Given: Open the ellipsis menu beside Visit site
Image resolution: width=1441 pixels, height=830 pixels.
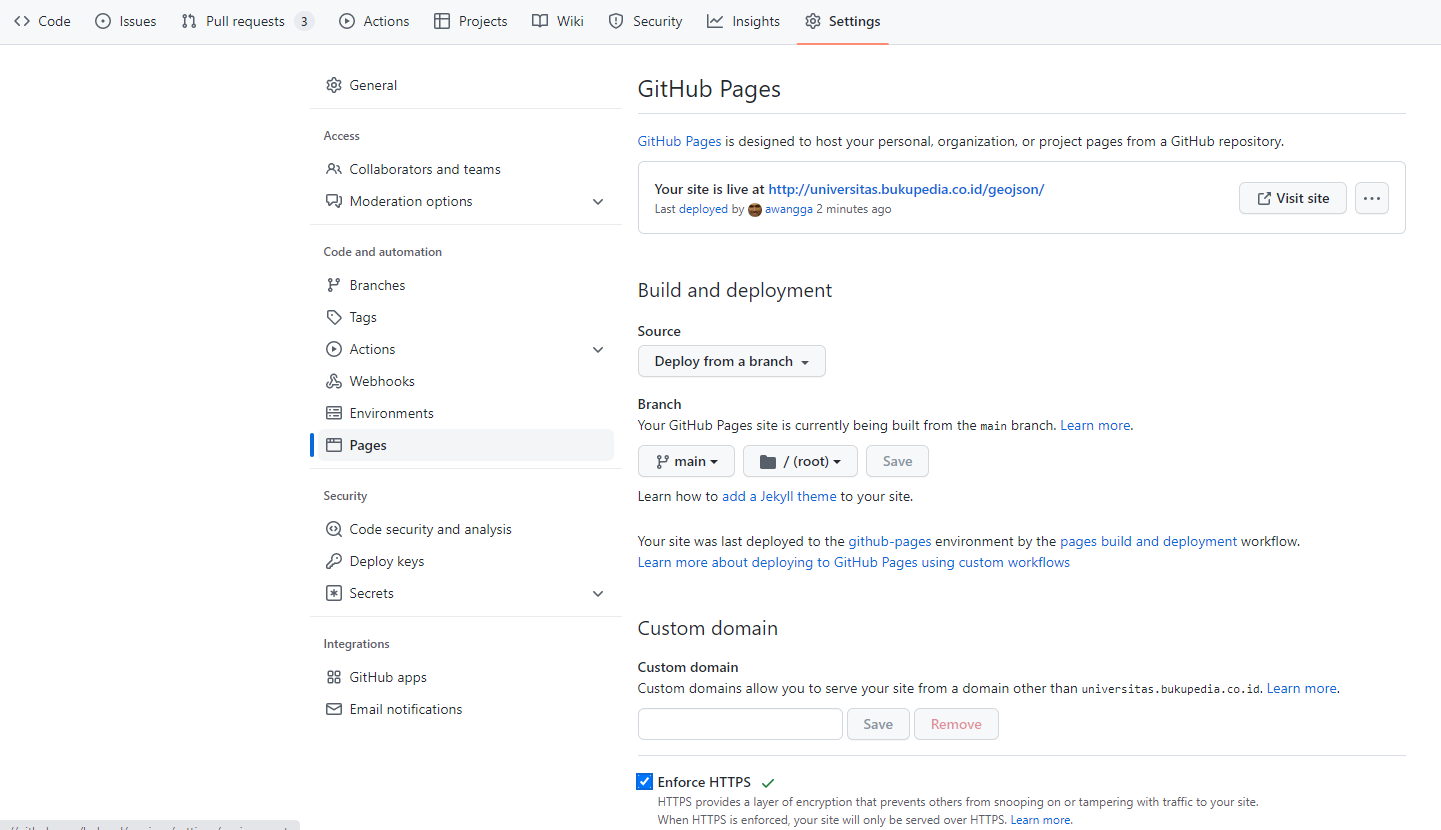Looking at the screenshot, I should [1371, 197].
